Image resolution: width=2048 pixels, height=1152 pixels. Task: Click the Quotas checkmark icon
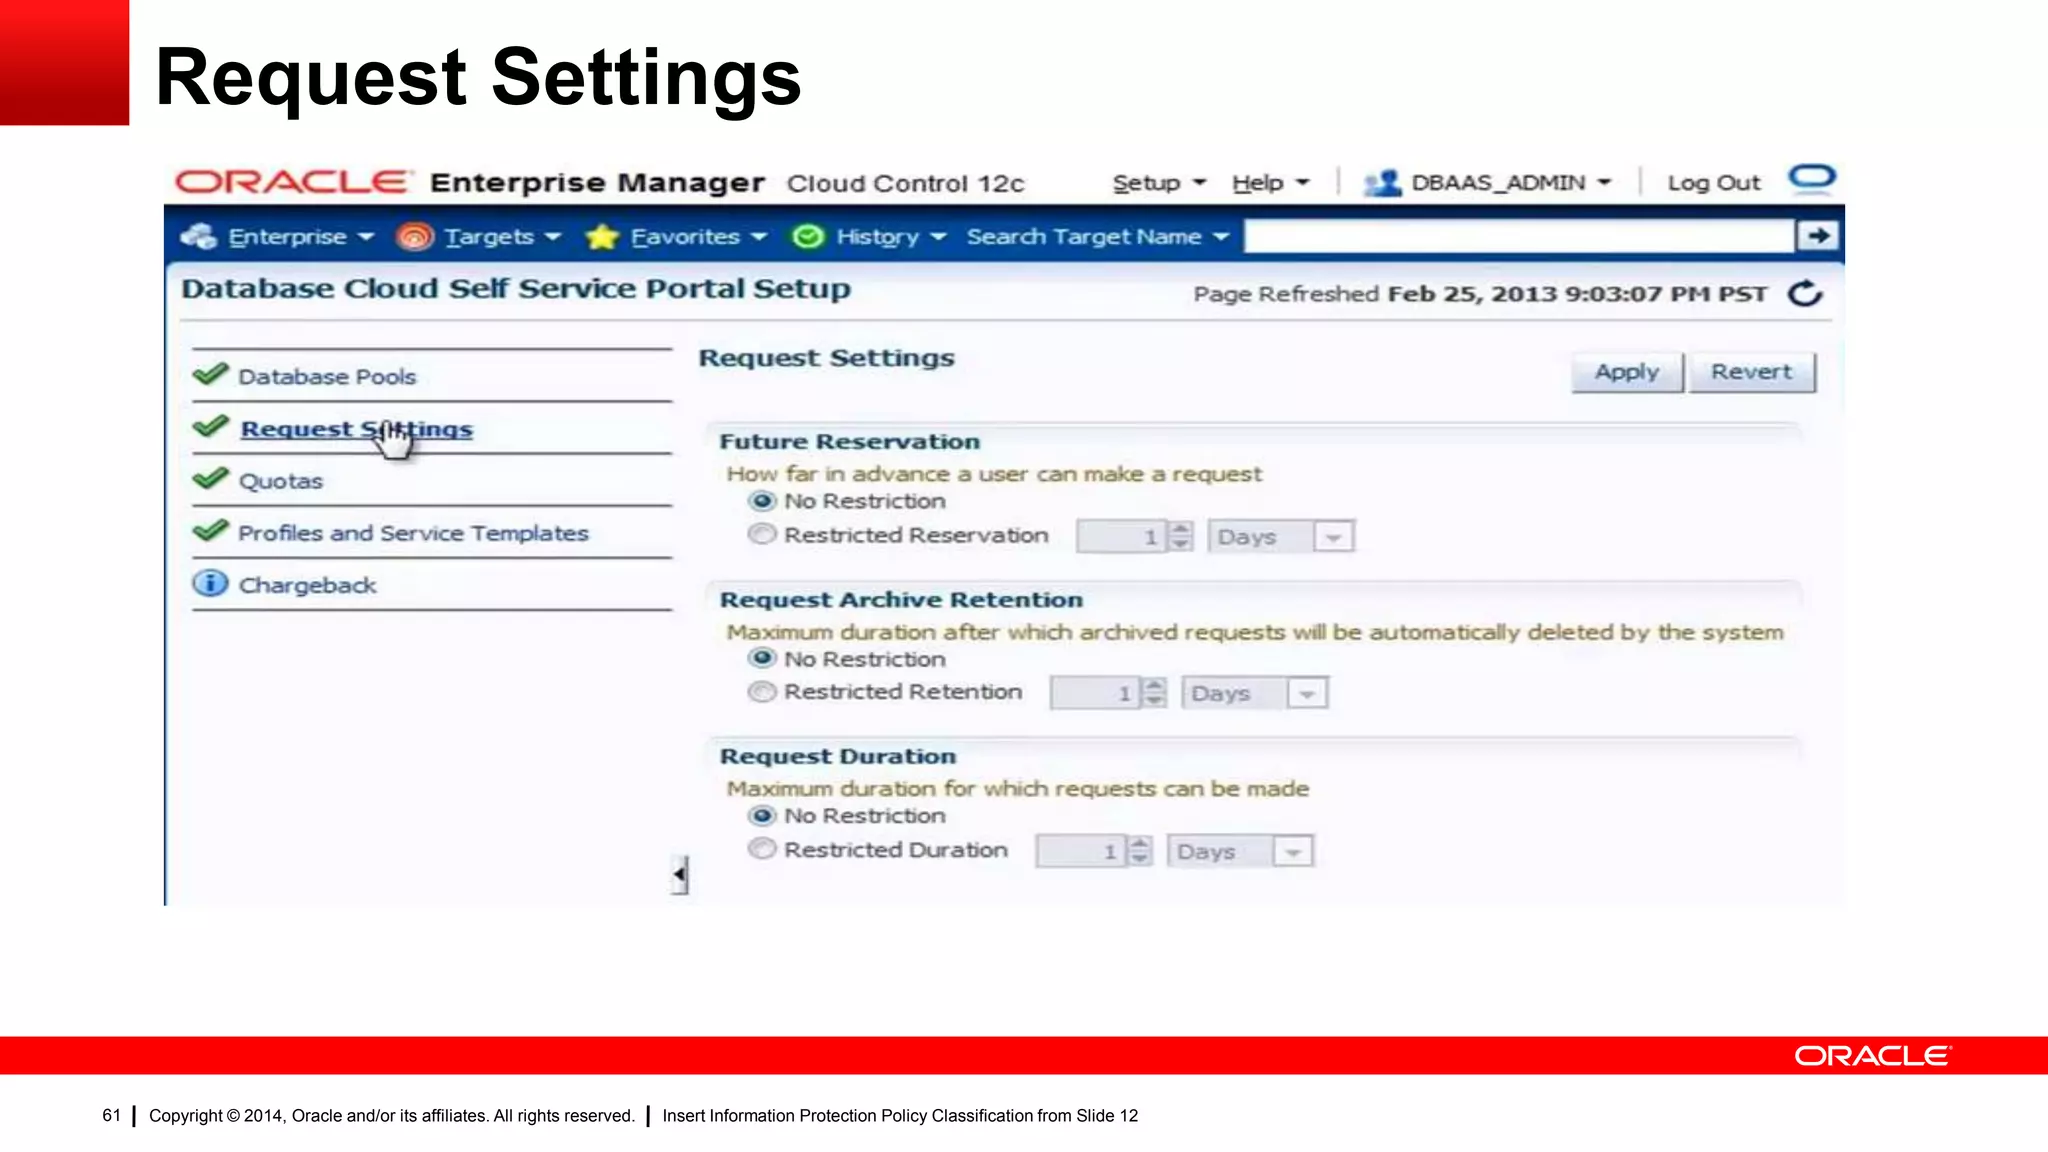[211, 478]
